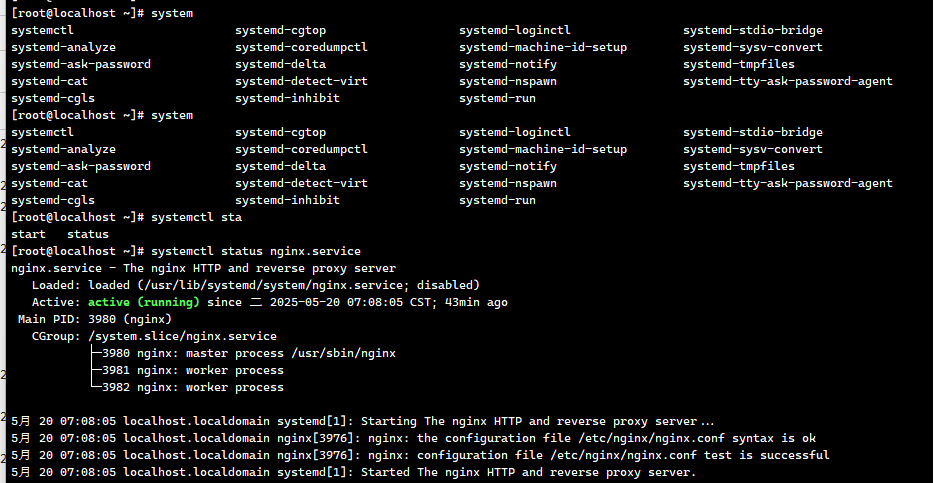Click the green "active (running)" status text
Viewport: 934px width, 483px height.
[143, 302]
